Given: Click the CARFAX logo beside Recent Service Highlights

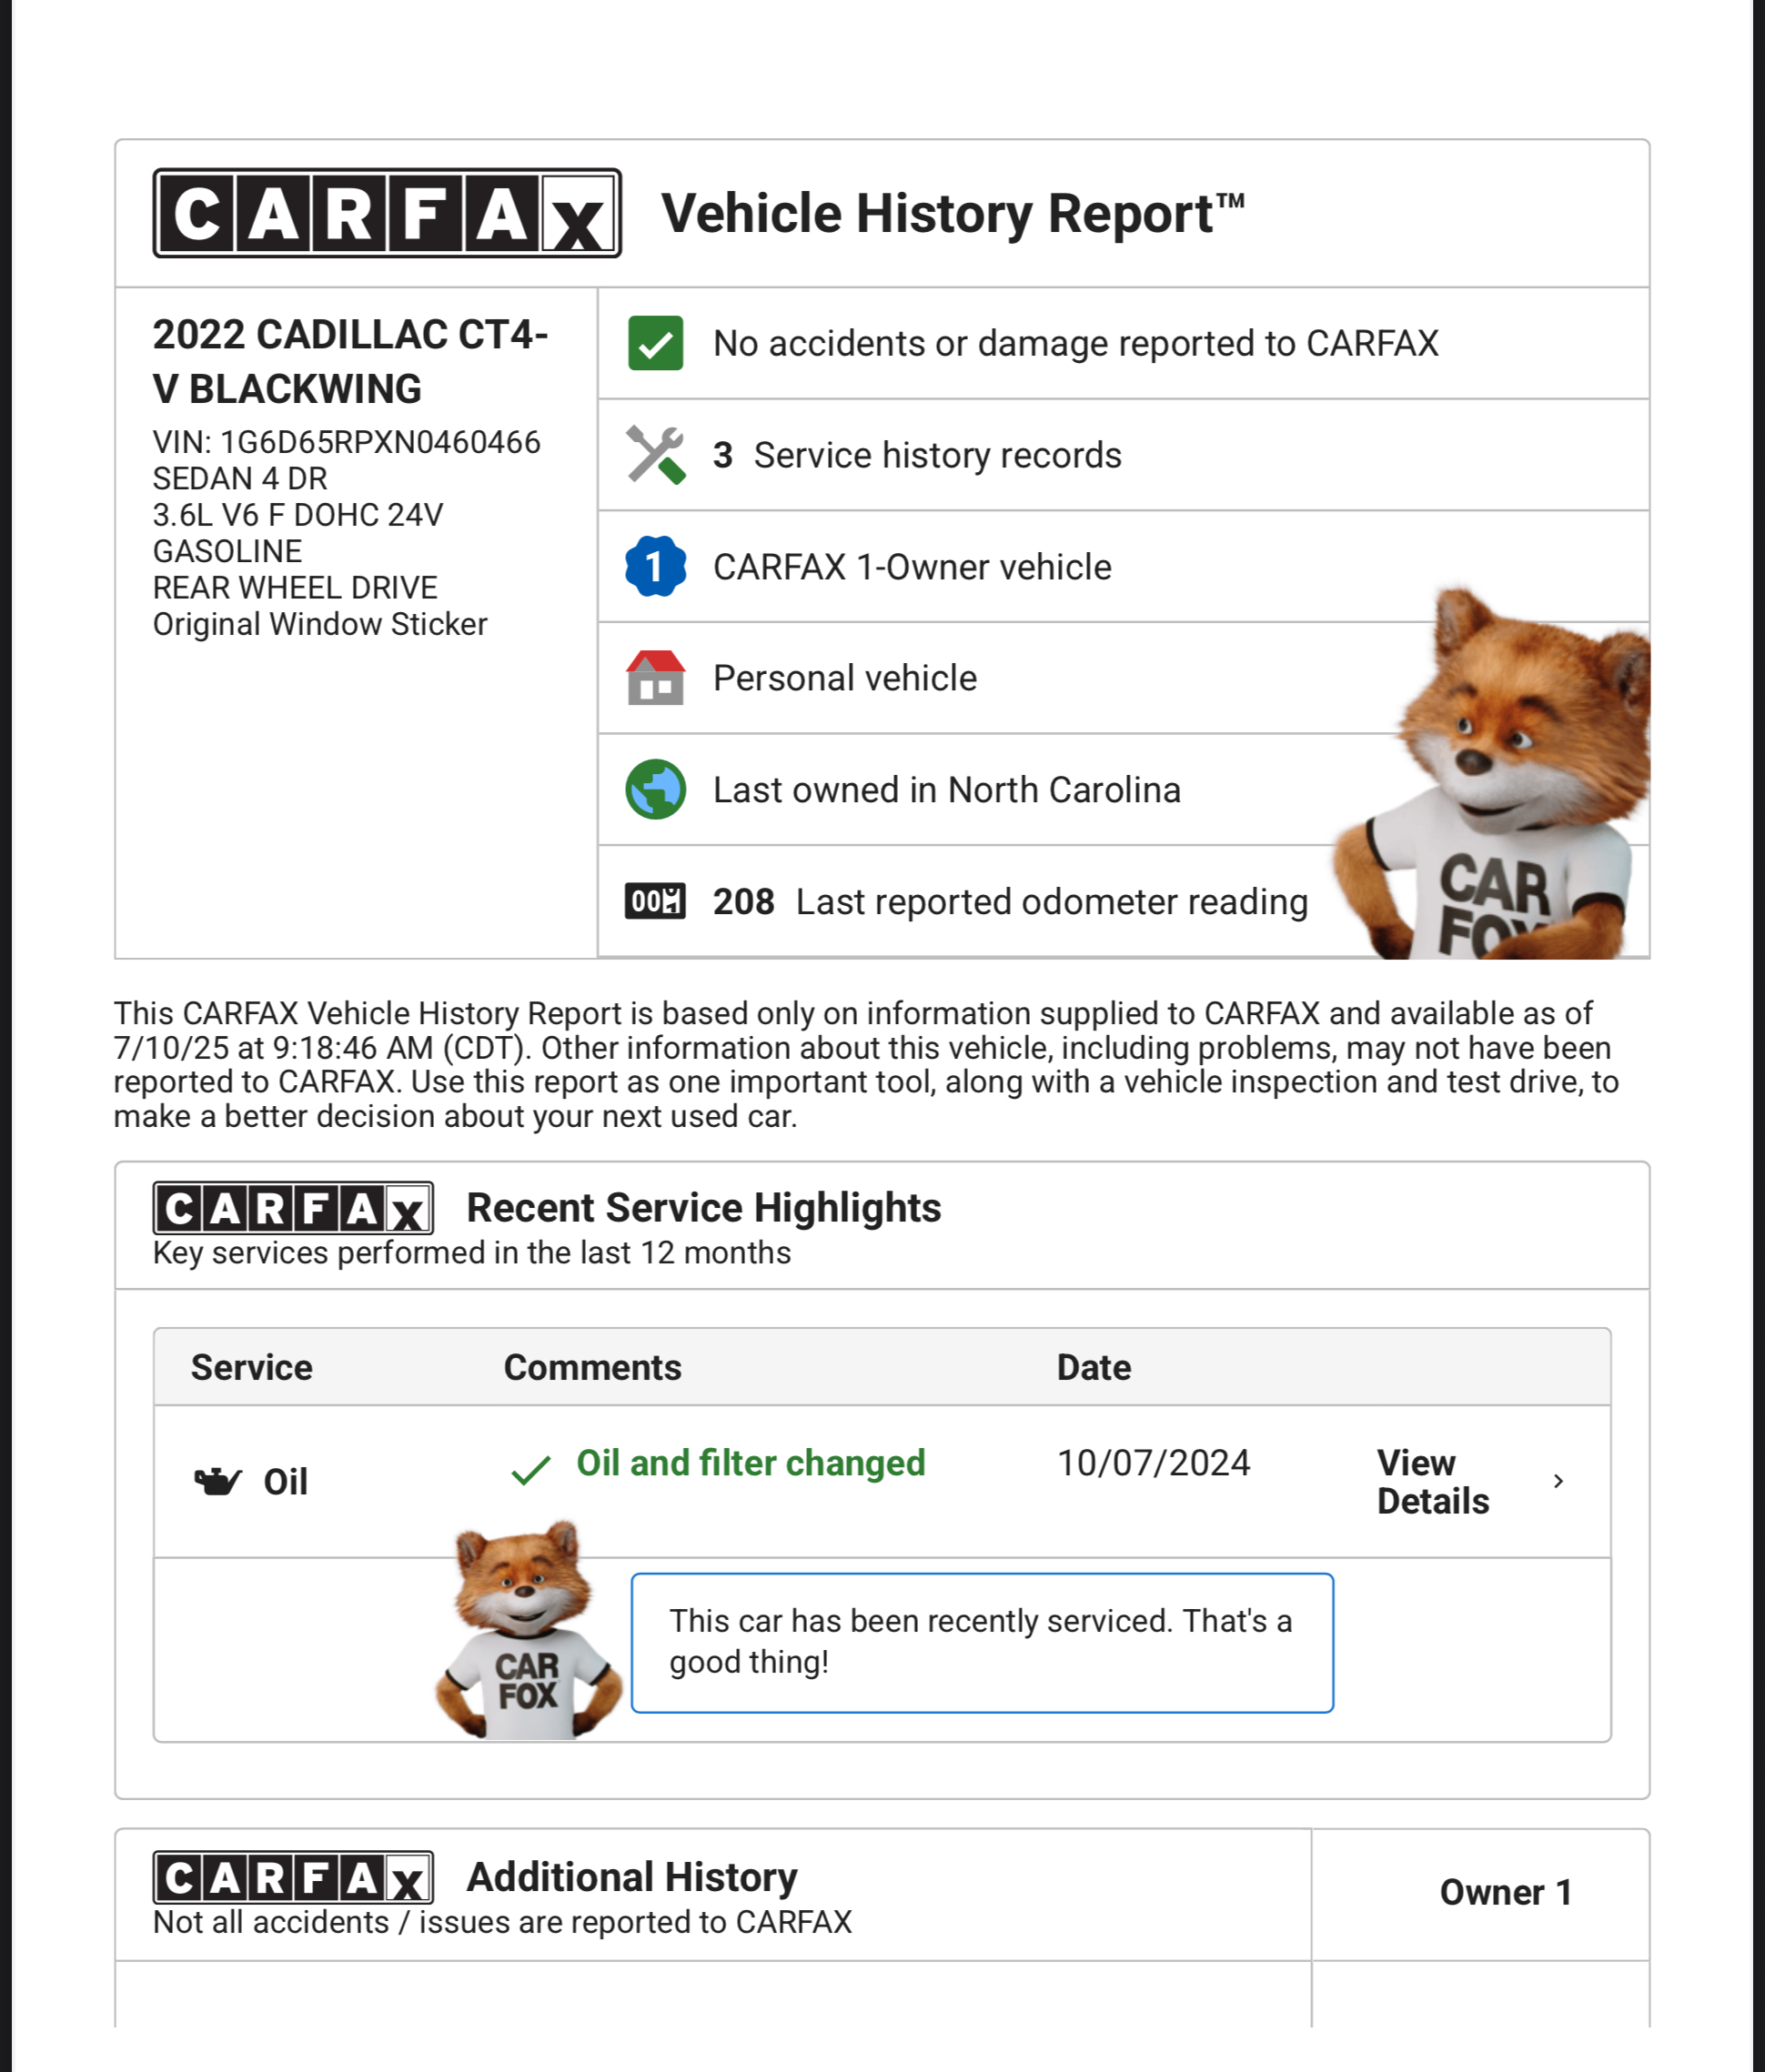Looking at the screenshot, I should click(293, 1208).
